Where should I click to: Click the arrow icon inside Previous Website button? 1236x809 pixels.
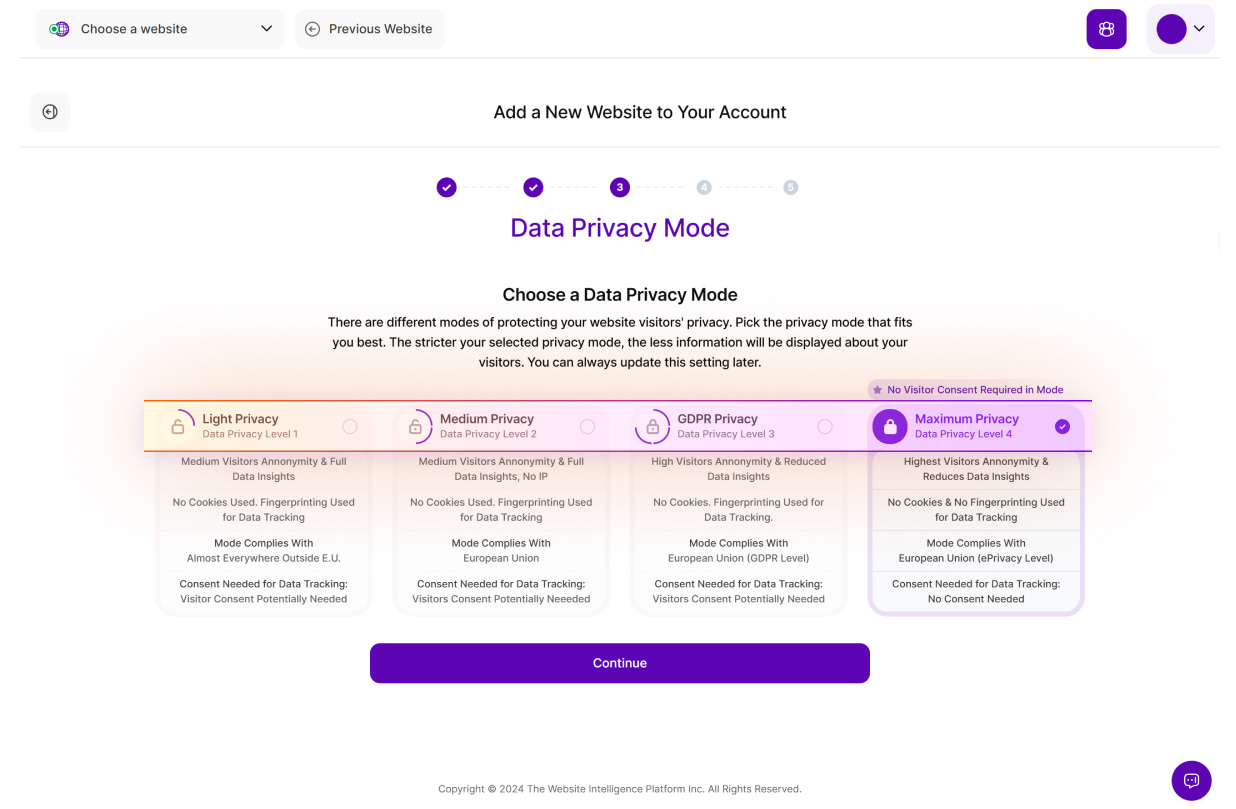(314, 29)
